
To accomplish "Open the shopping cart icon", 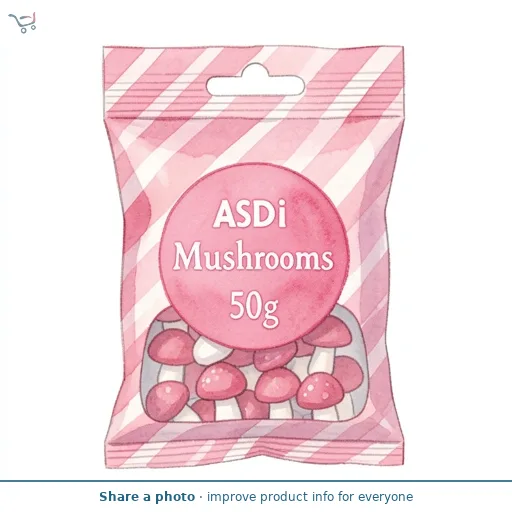I will point(22,22).
